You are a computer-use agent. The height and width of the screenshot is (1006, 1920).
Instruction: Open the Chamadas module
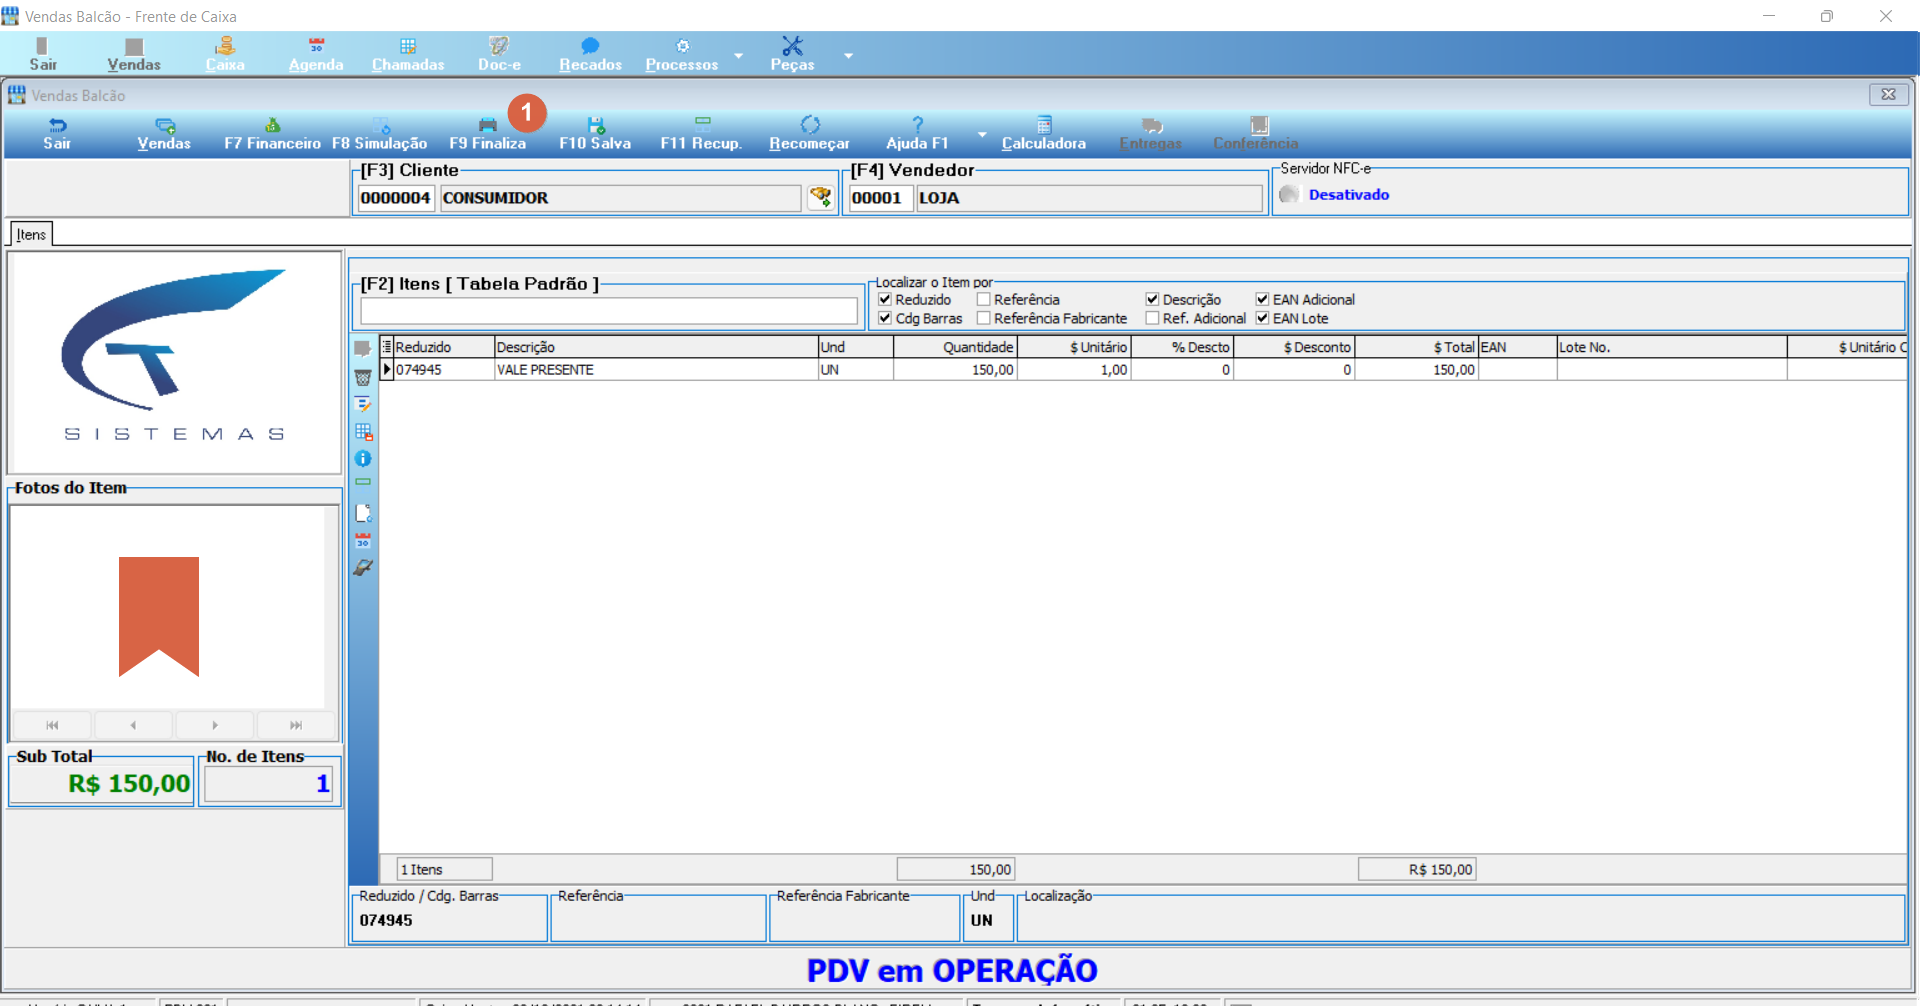point(408,54)
